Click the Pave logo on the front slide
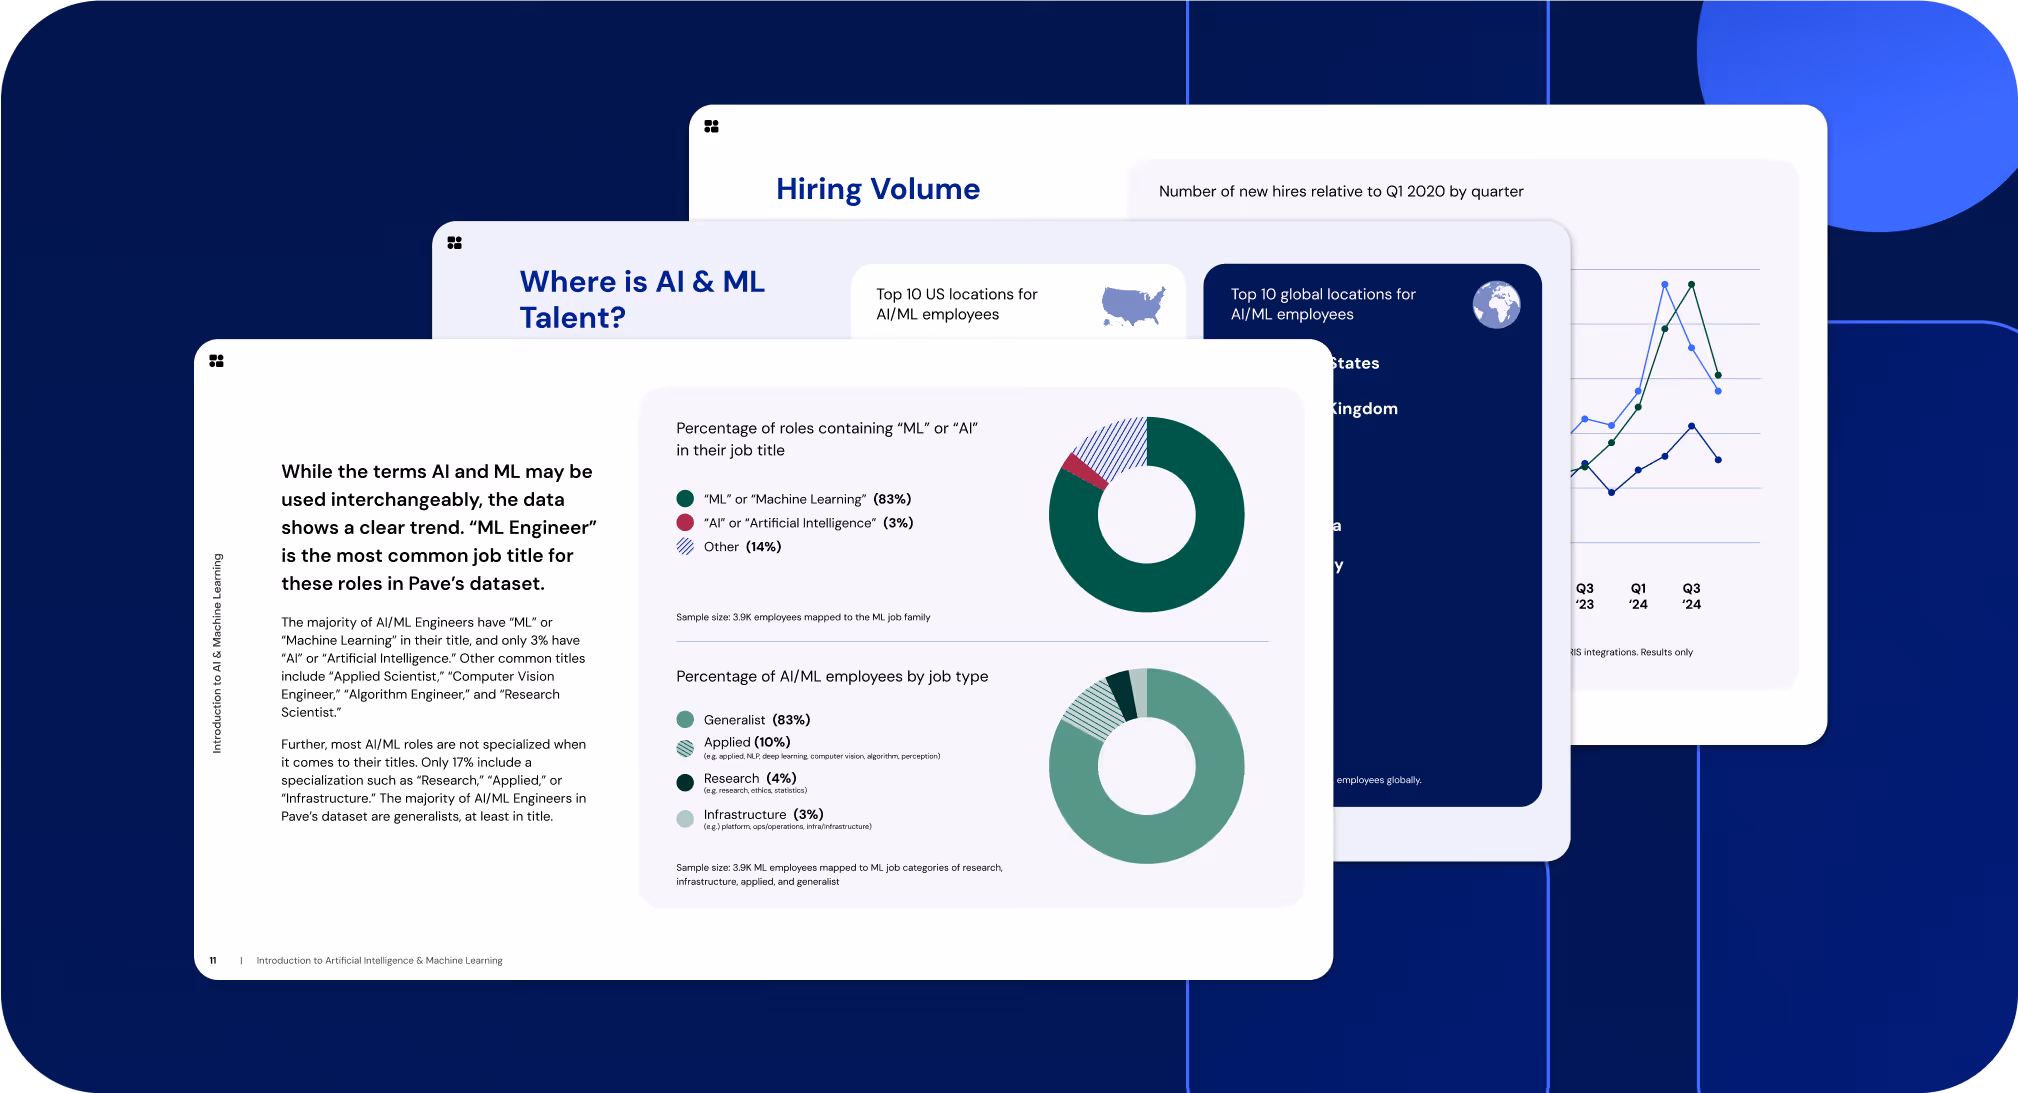2018x1093 pixels. (x=216, y=361)
